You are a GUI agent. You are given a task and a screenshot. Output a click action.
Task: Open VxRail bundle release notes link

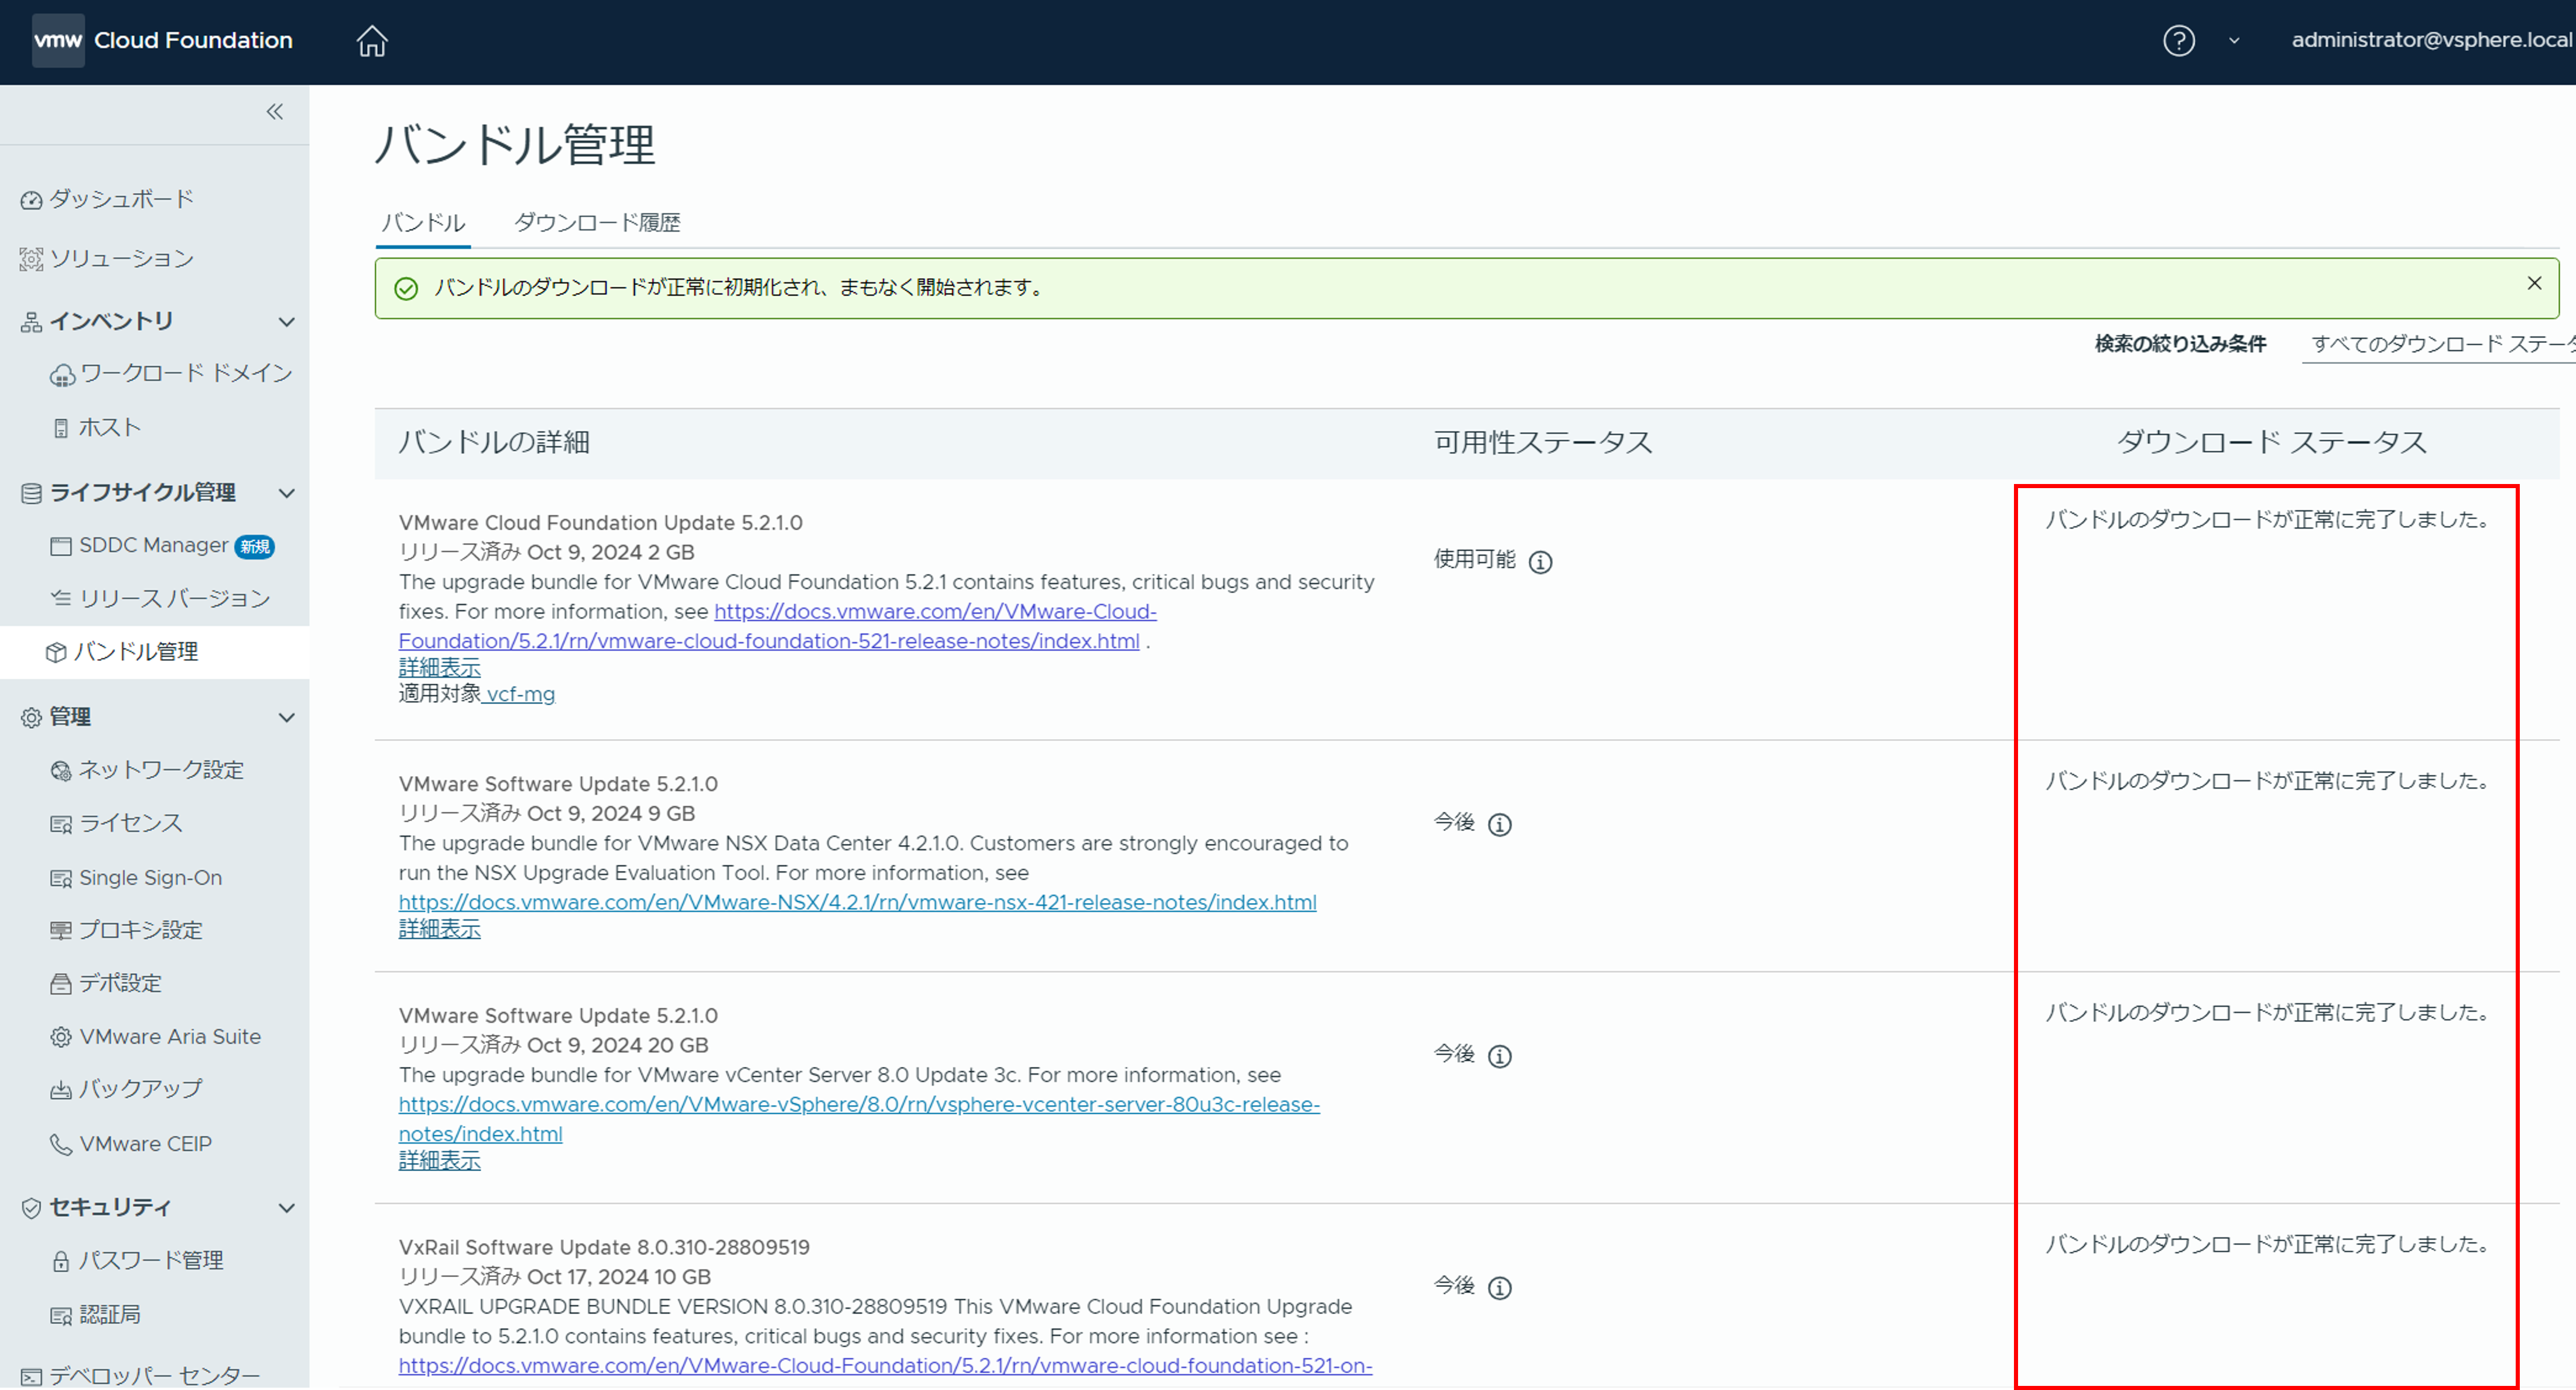[x=885, y=1367]
